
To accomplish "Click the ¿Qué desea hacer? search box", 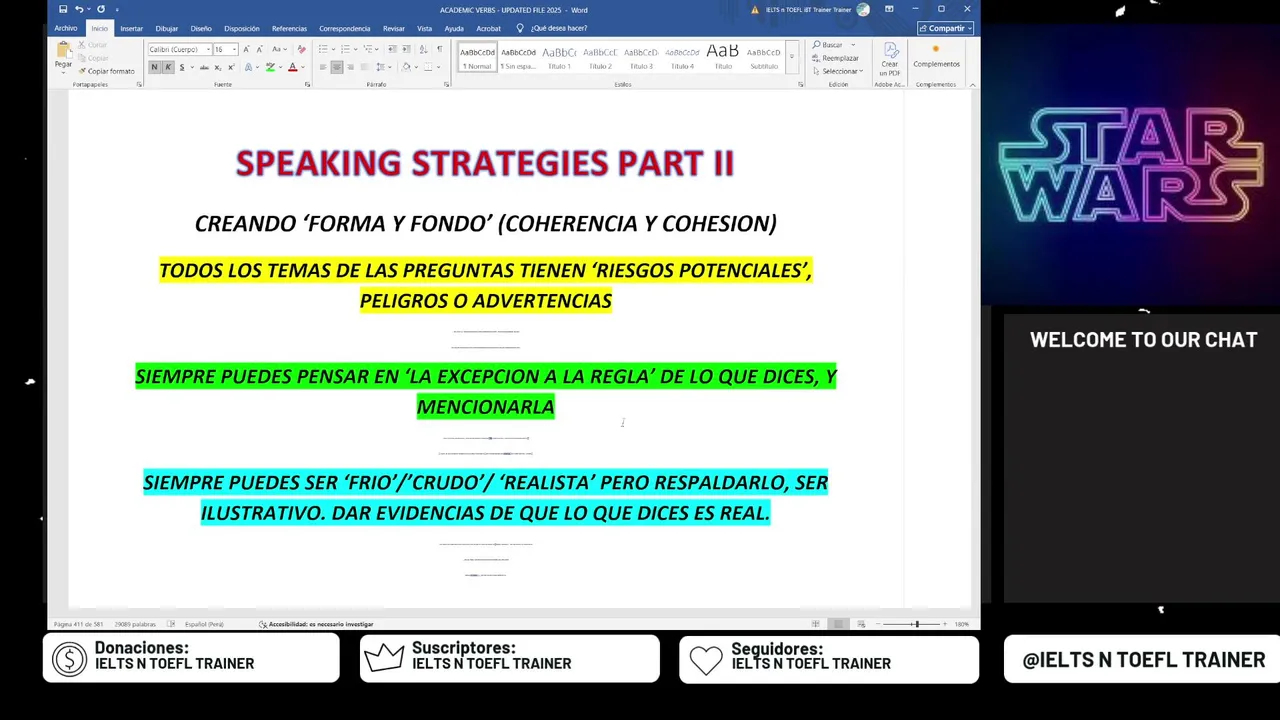I will (x=553, y=28).
